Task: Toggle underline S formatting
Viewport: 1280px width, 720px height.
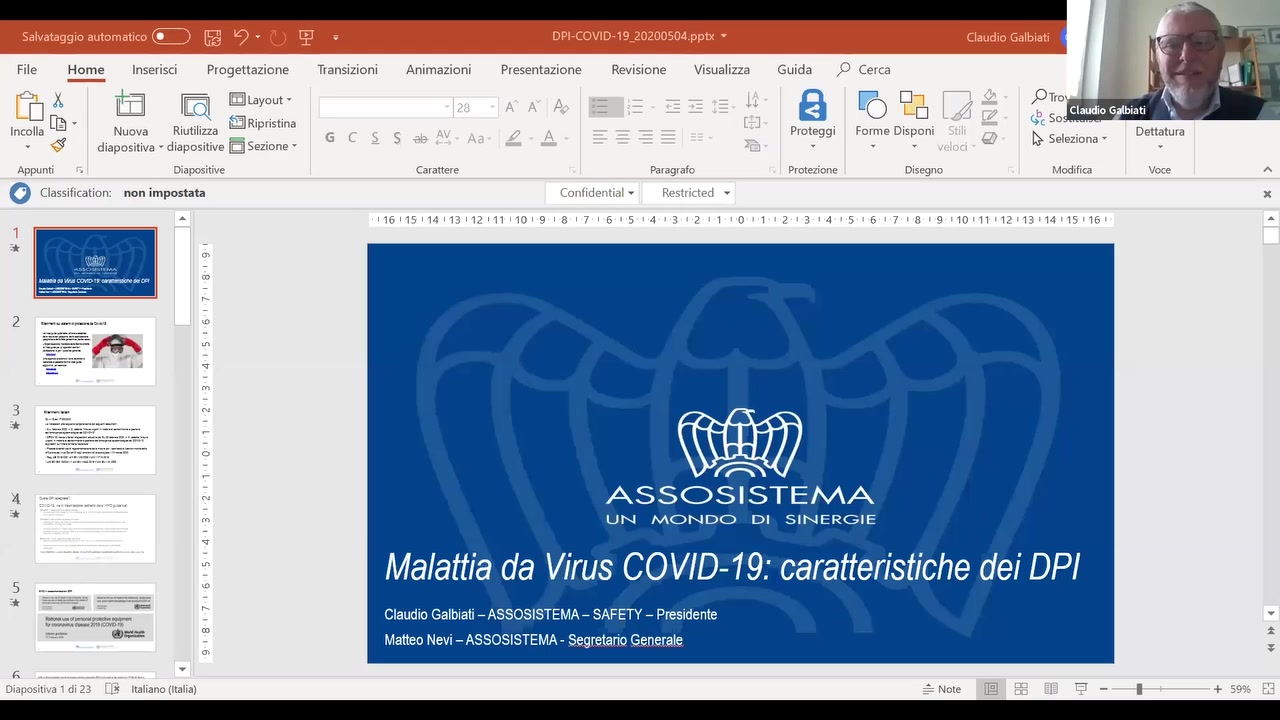Action: click(x=374, y=138)
